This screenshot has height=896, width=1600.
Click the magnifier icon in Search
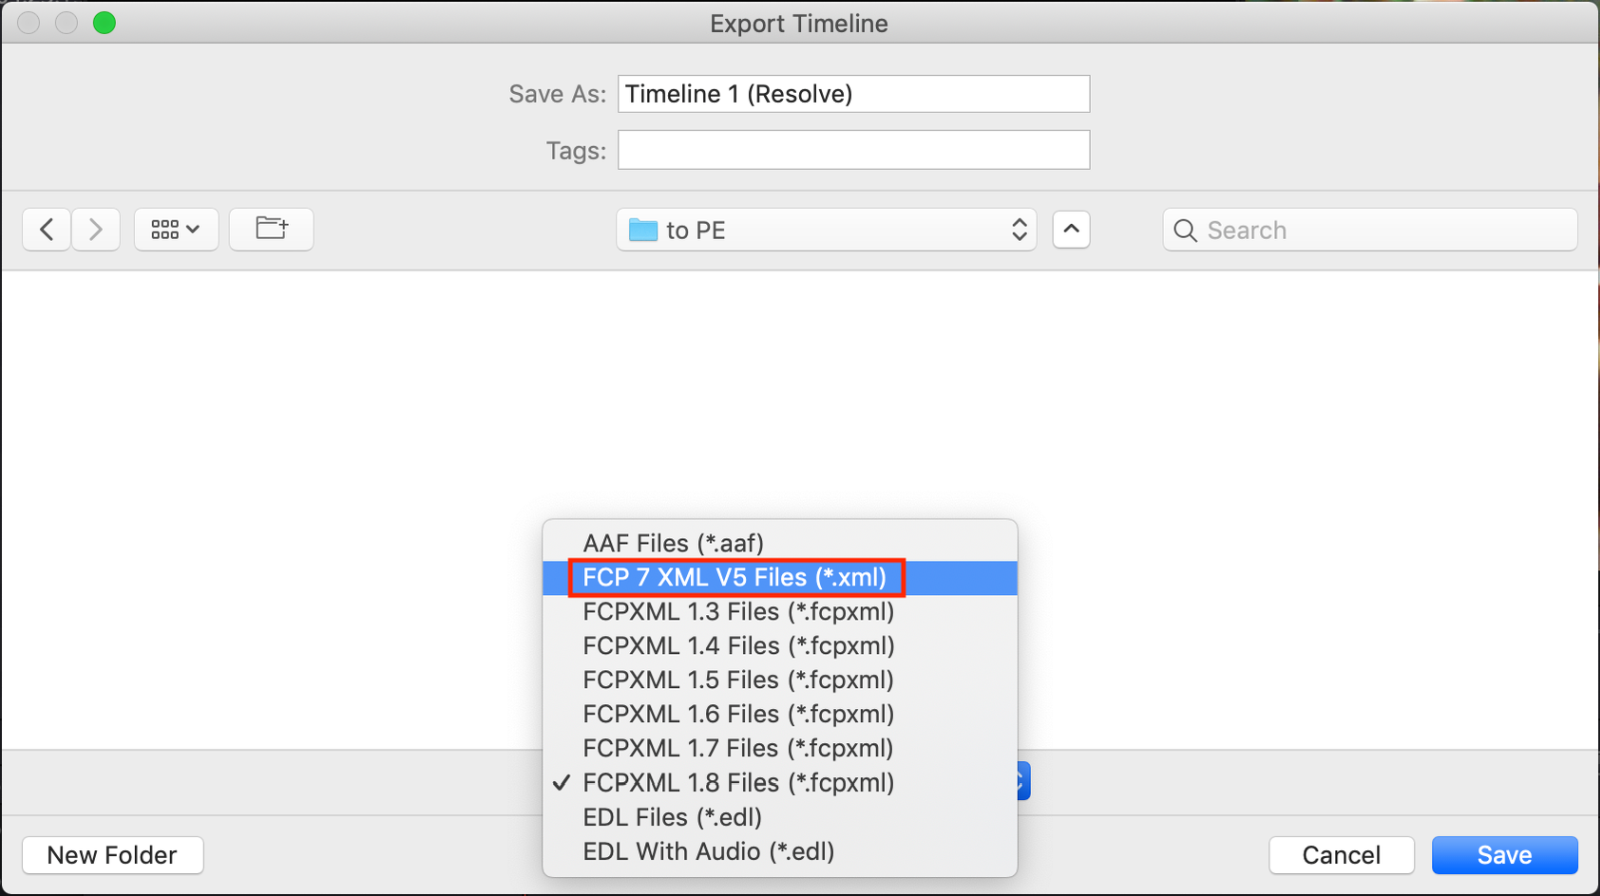coord(1185,231)
